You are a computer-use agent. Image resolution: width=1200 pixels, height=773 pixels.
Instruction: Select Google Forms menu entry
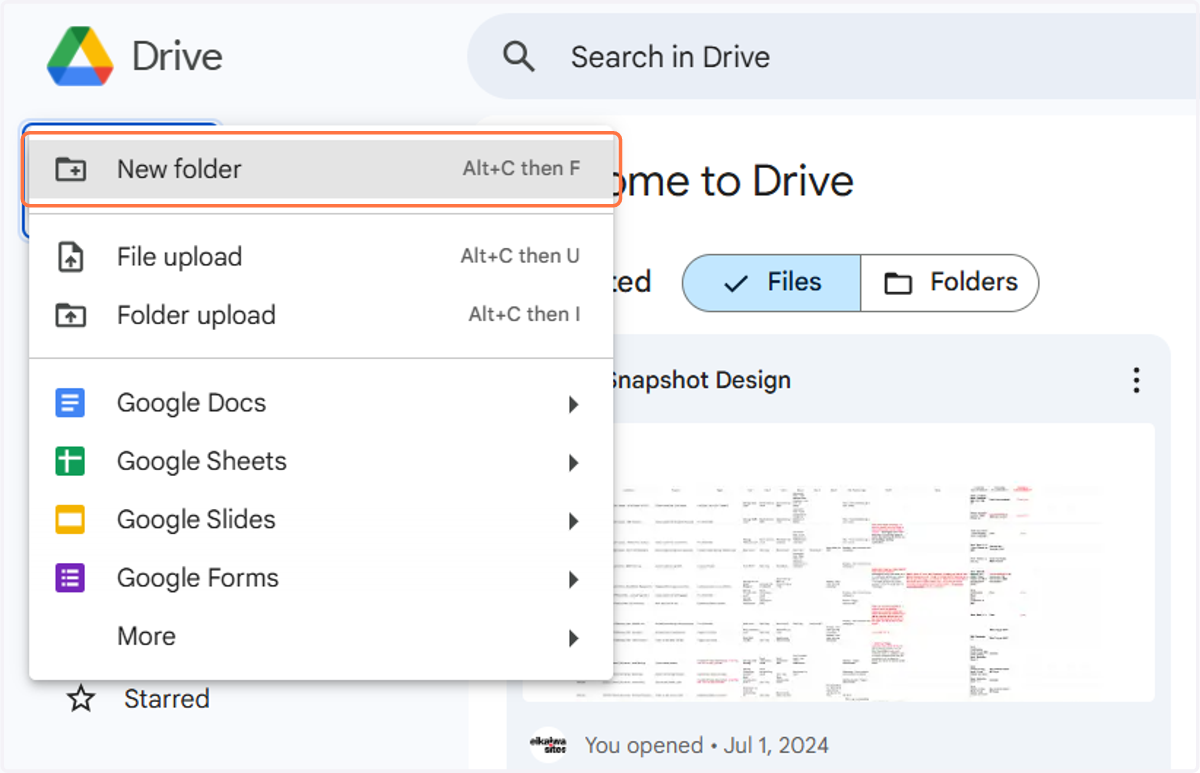(321, 578)
